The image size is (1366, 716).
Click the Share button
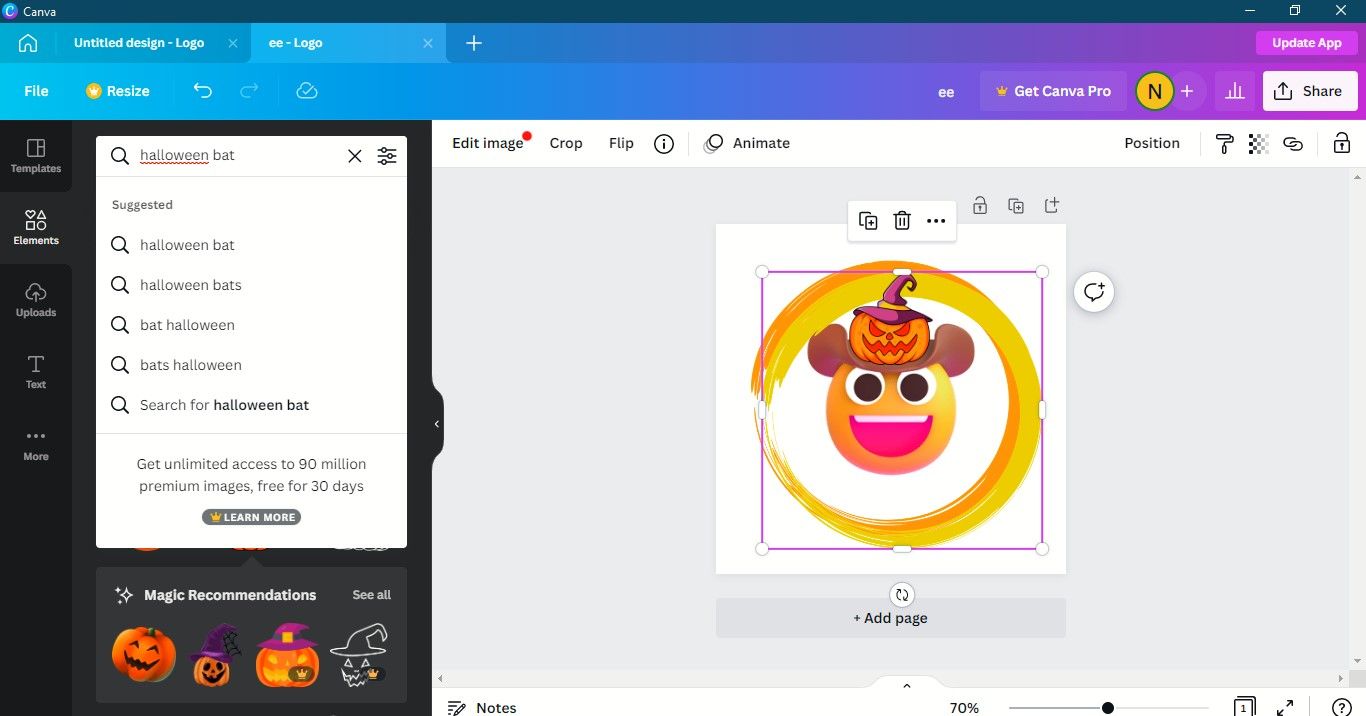pyautogui.click(x=1310, y=91)
